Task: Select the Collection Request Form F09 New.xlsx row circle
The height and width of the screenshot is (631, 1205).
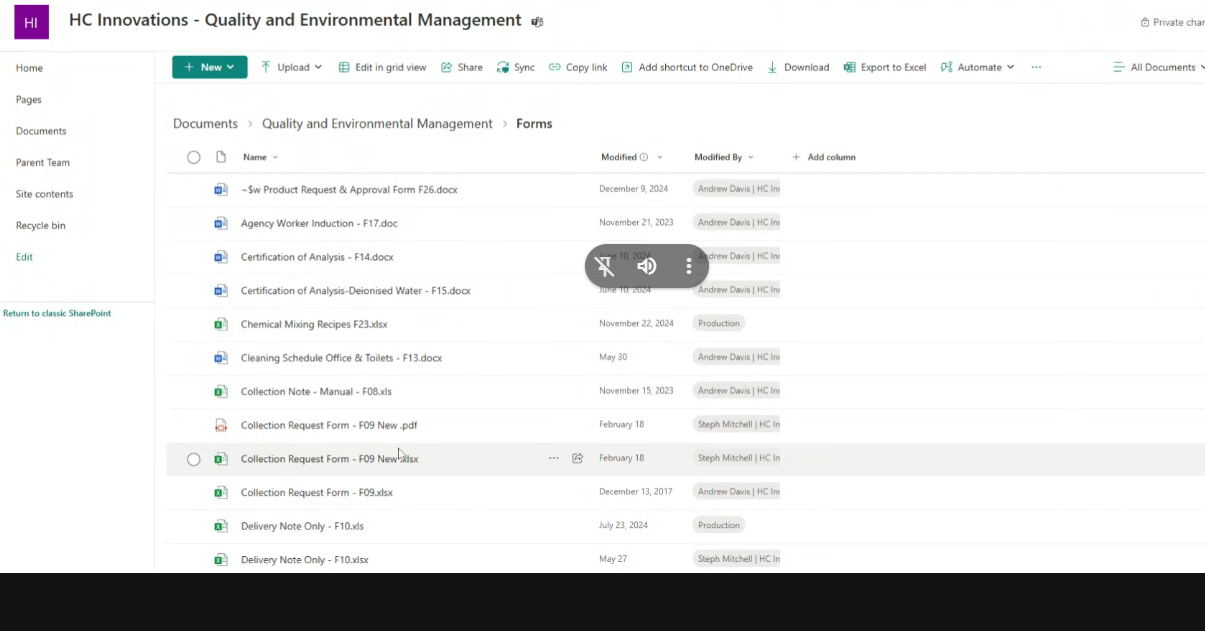Action: [194, 459]
